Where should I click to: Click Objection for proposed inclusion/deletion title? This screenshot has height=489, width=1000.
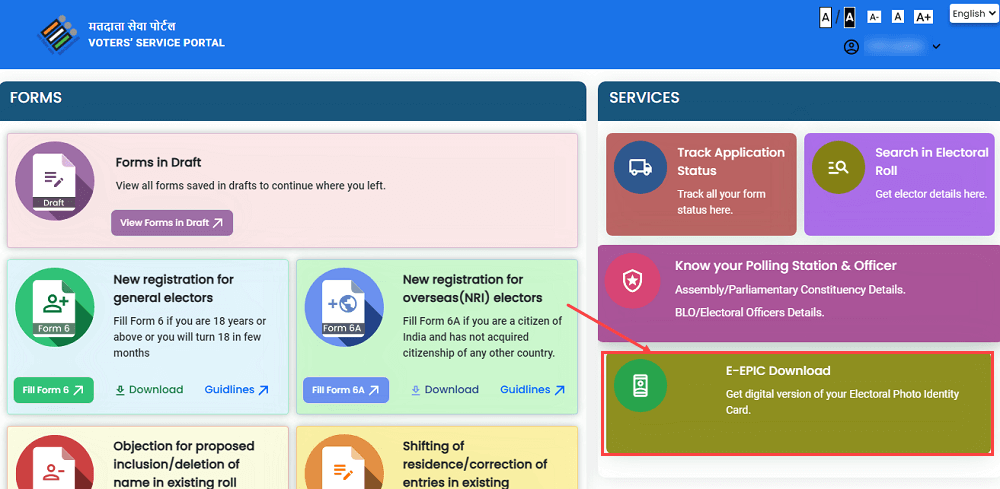pyautogui.click(x=184, y=464)
